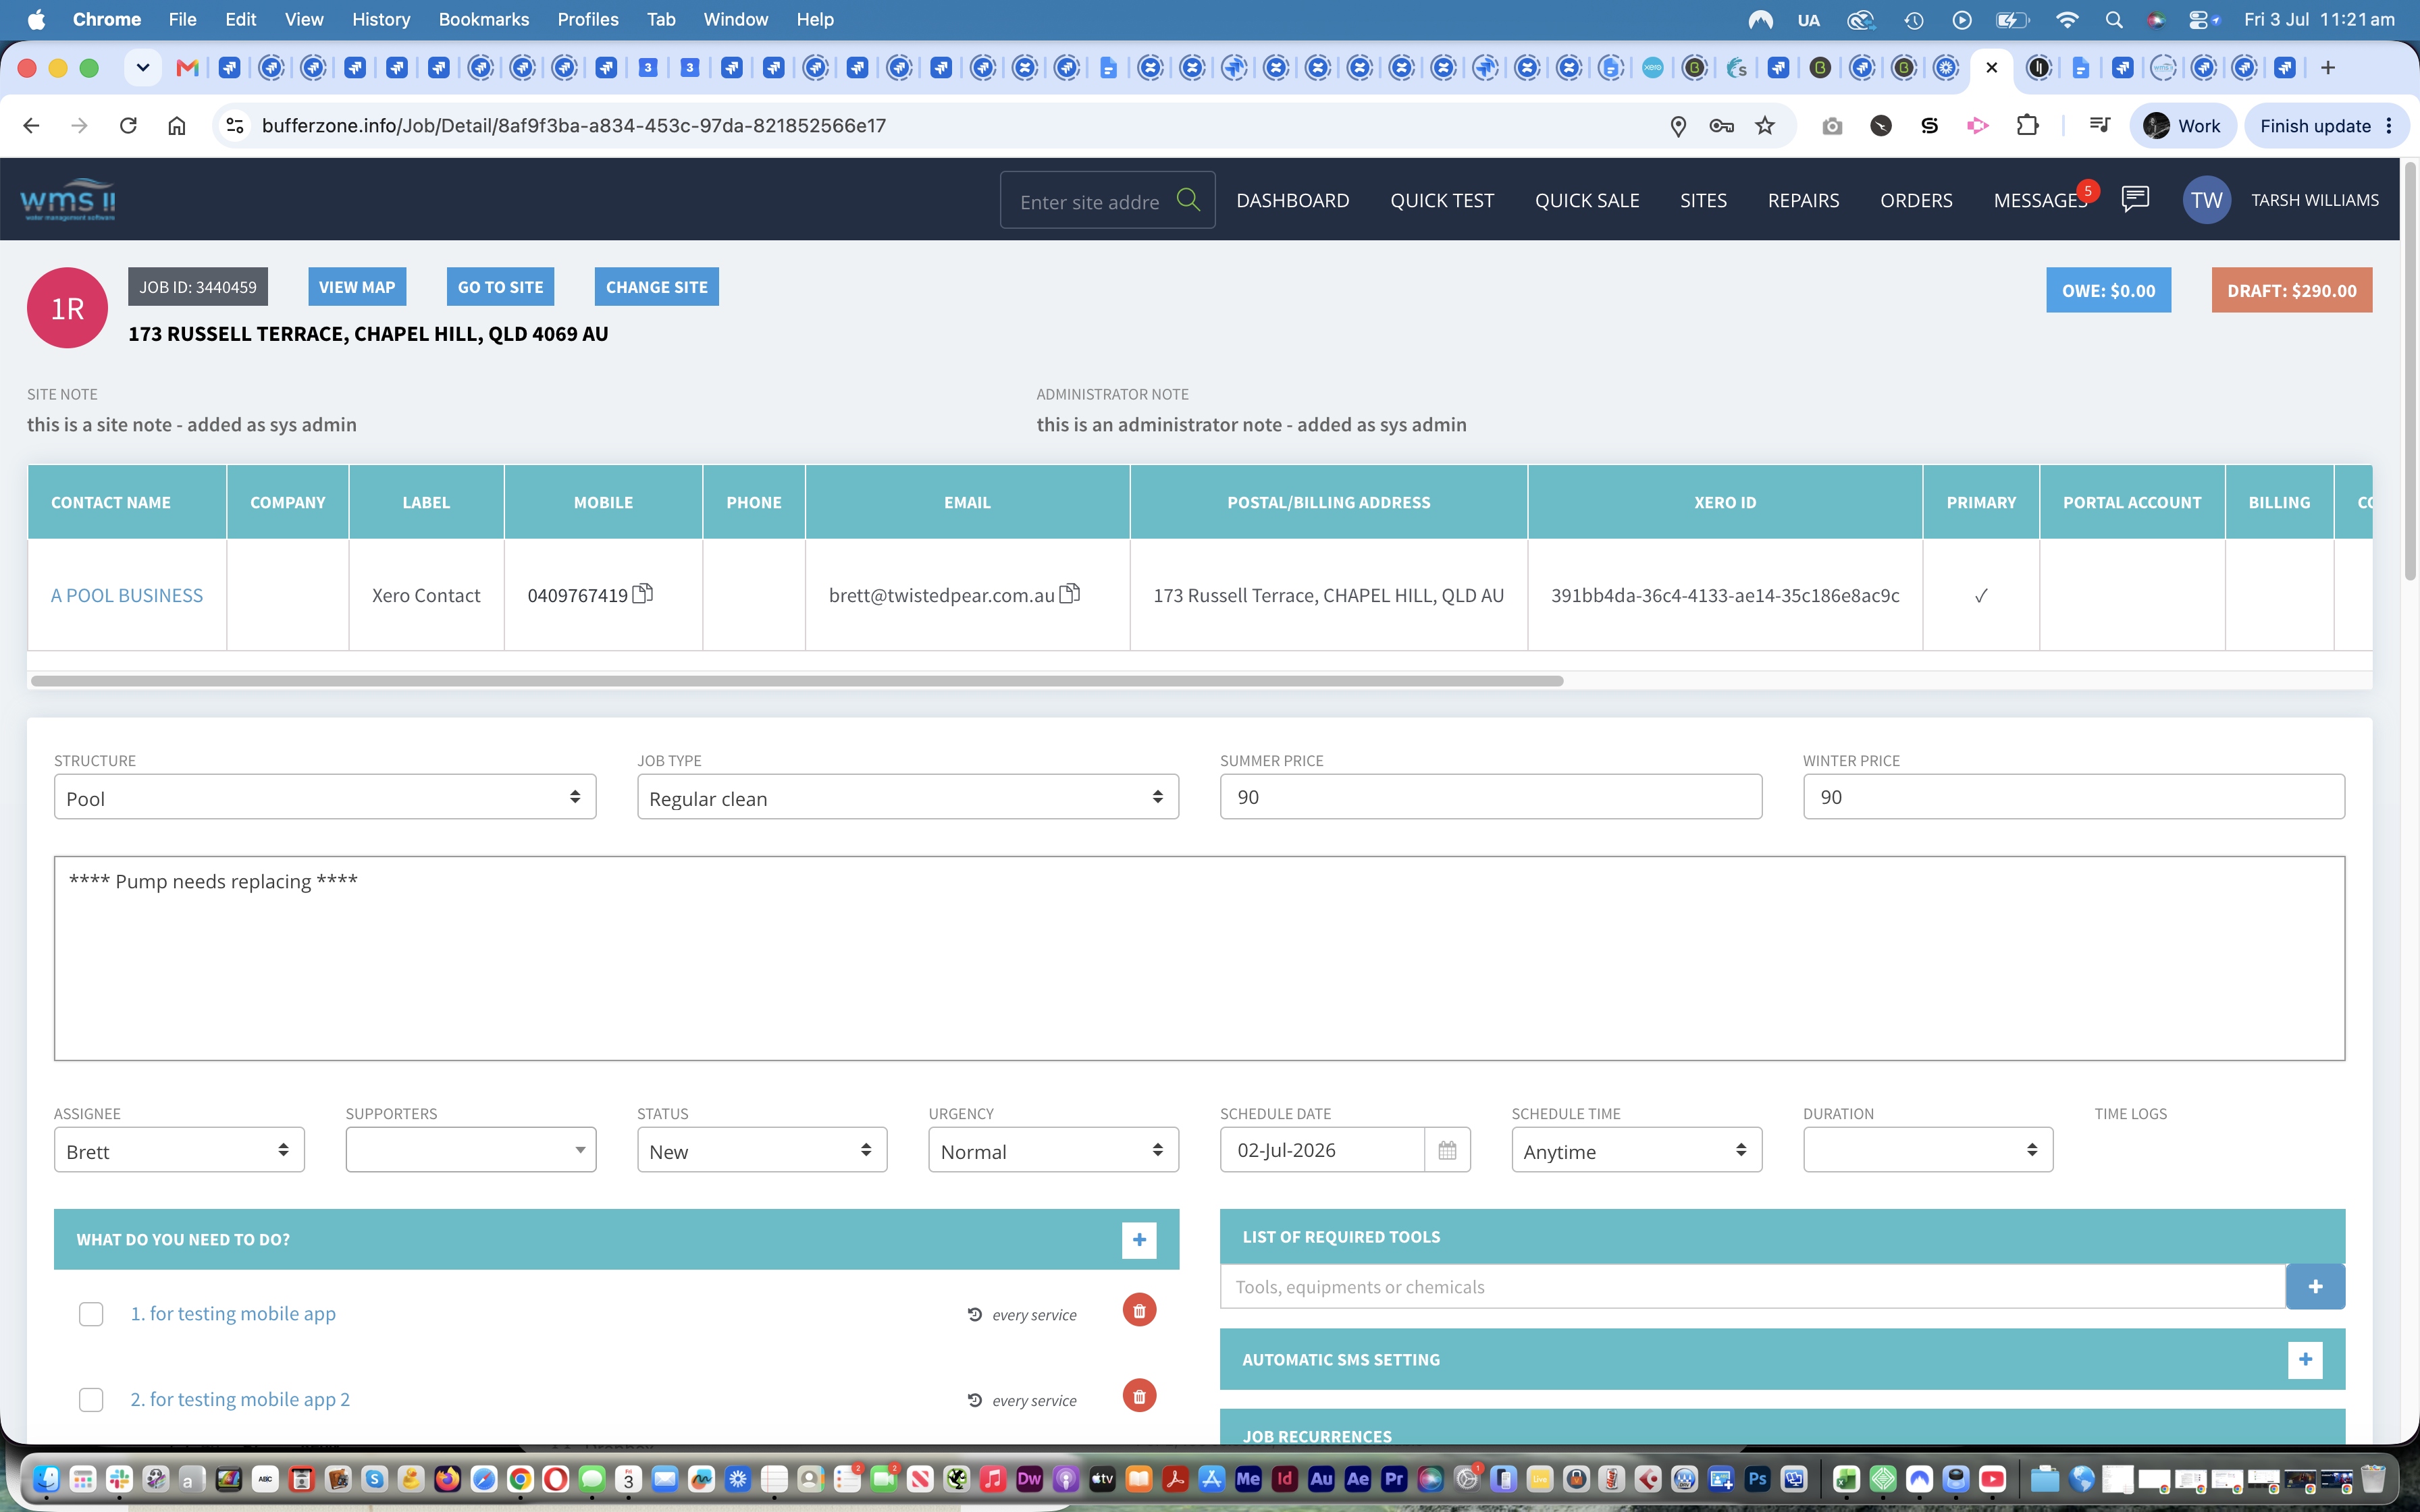2420x1512 pixels.
Task: Open the Gmail tab
Action: pos(187,67)
